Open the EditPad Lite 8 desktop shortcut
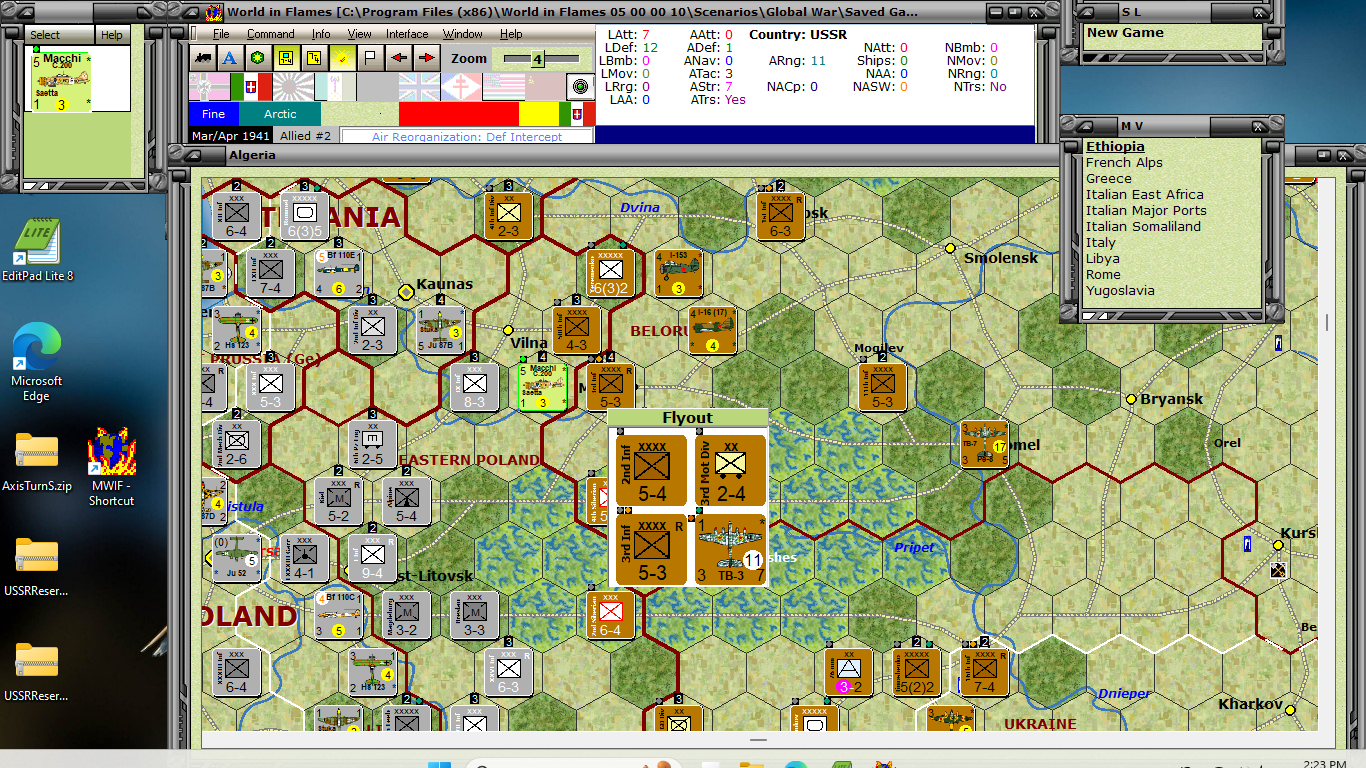Image resolution: width=1366 pixels, height=768 pixels. coord(38,250)
